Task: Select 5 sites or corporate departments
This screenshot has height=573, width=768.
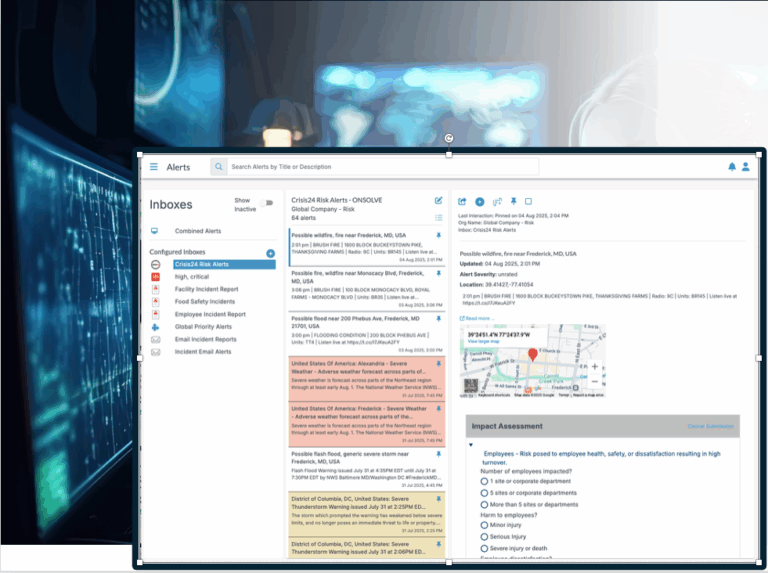Action: [x=484, y=493]
